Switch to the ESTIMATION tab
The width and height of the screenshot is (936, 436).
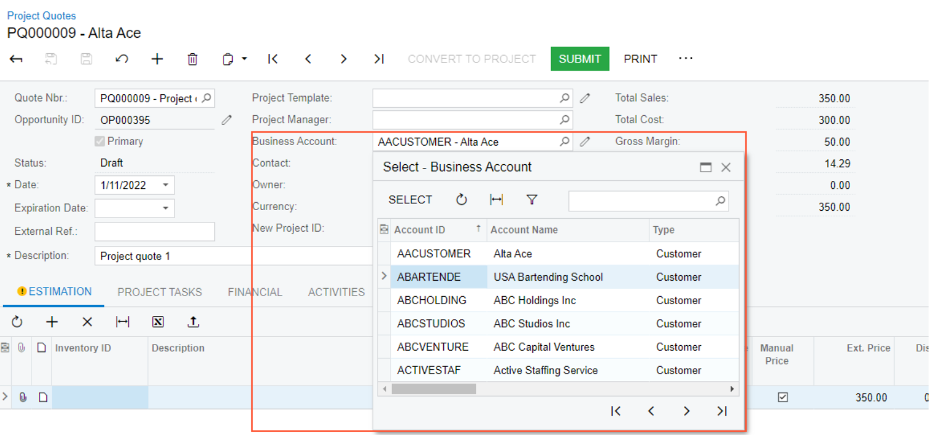54,291
